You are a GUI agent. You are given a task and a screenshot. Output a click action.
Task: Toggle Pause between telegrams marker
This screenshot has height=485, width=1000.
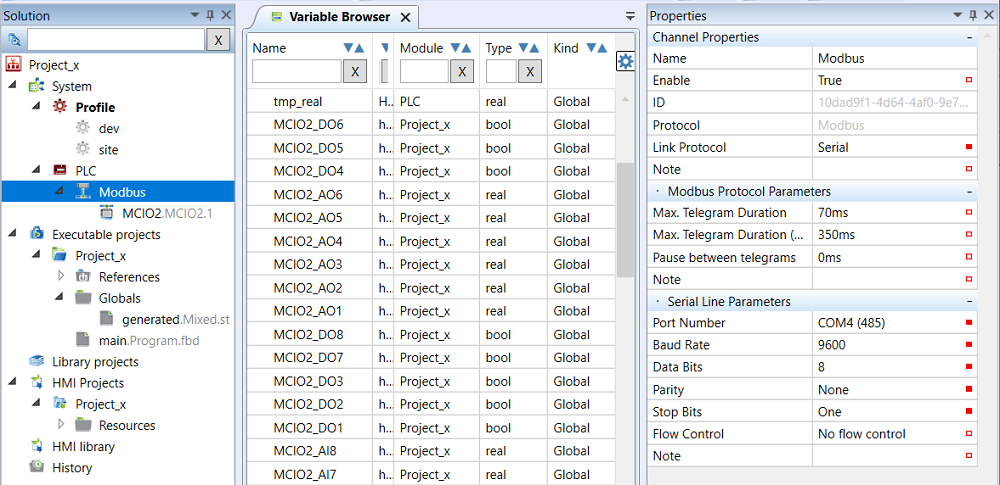tap(969, 257)
